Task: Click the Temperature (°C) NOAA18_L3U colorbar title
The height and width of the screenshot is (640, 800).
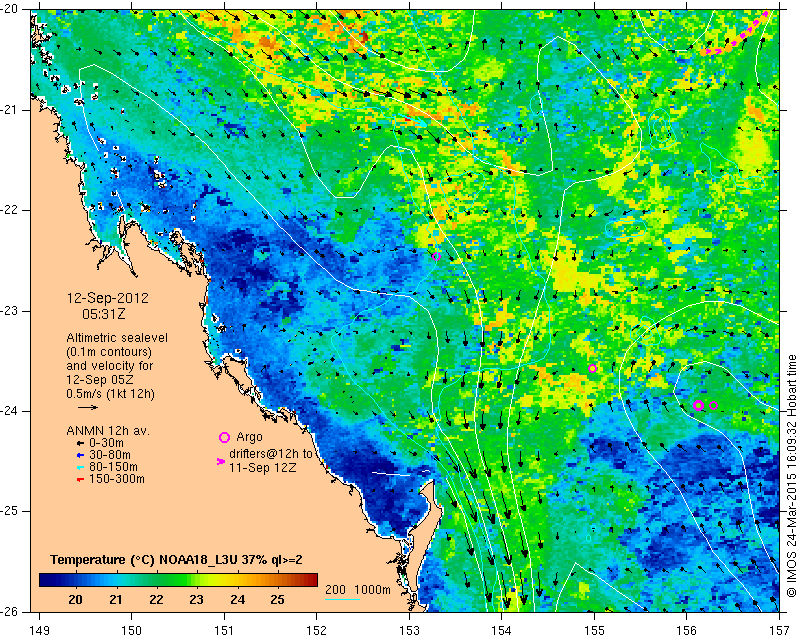Action: [177, 560]
